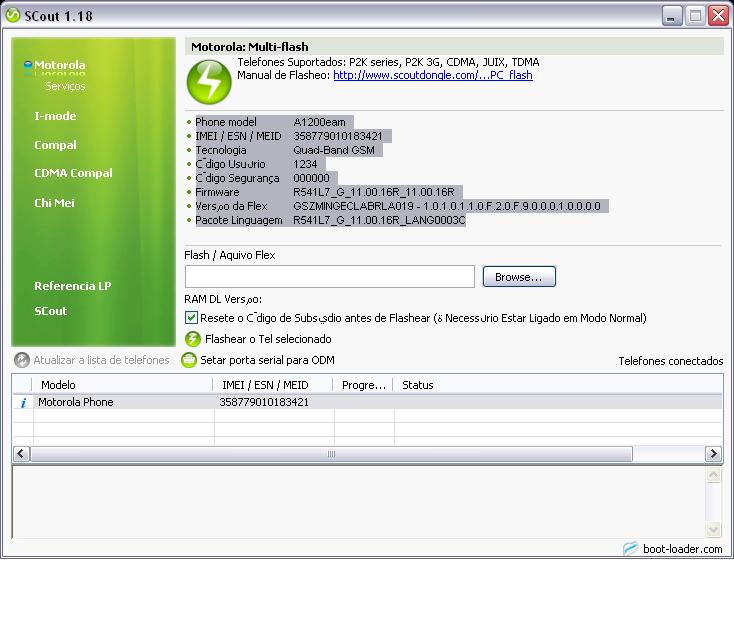Viewport: 734px width, 637px height.
Task: Close the SCout window
Action: pos(719,15)
